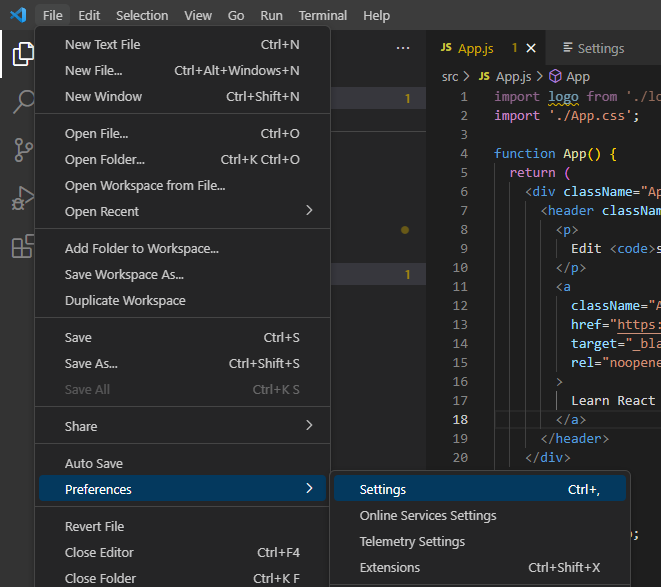Click the JS file icon on App.js tab
The width and height of the screenshot is (661, 587).
[446, 48]
